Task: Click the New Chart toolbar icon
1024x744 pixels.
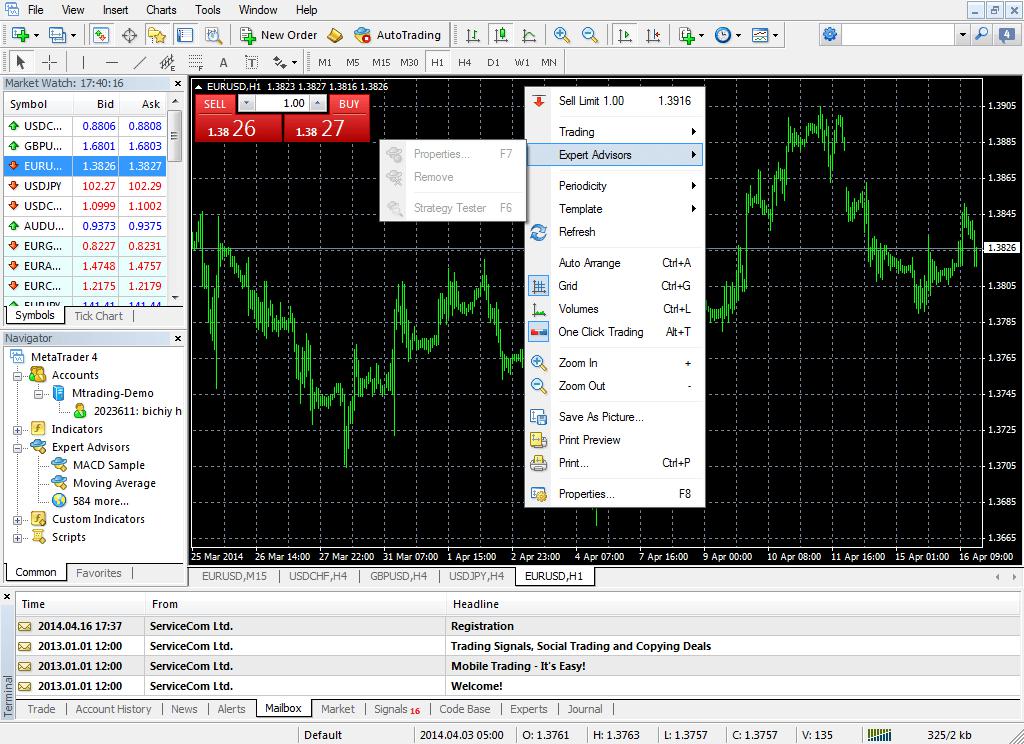Action: pyautogui.click(x=20, y=35)
